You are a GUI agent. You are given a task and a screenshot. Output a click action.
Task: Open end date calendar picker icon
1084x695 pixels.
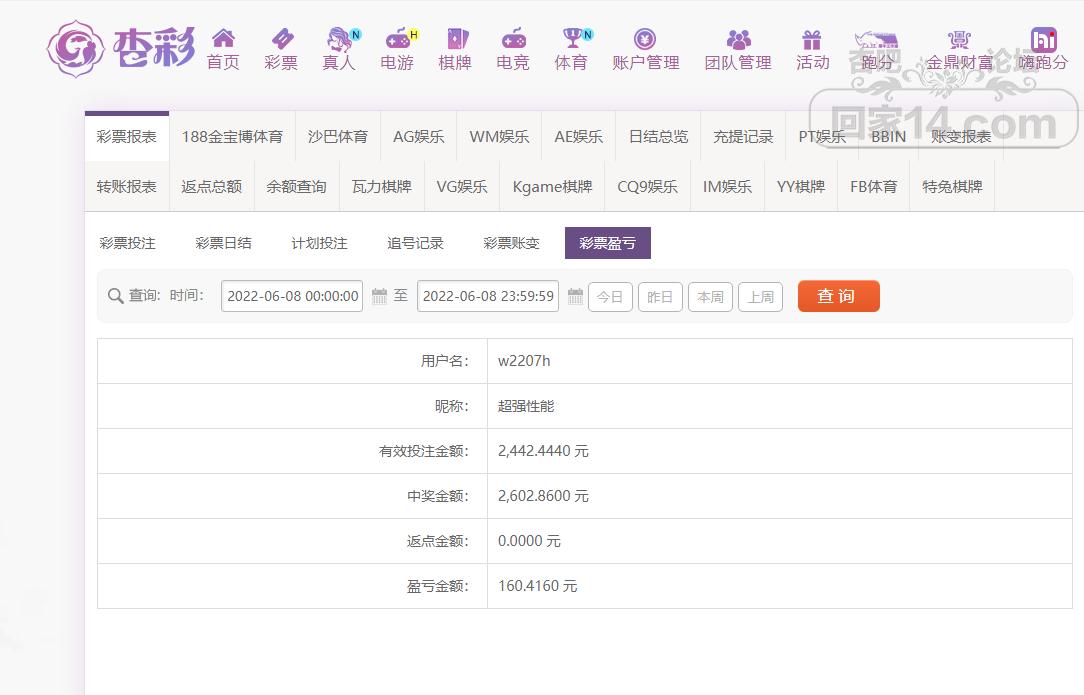575,296
